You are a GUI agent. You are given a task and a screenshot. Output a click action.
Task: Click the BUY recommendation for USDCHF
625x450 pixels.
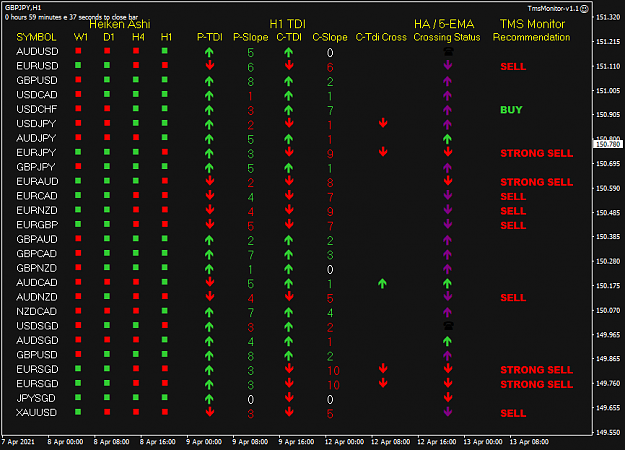[511, 110]
